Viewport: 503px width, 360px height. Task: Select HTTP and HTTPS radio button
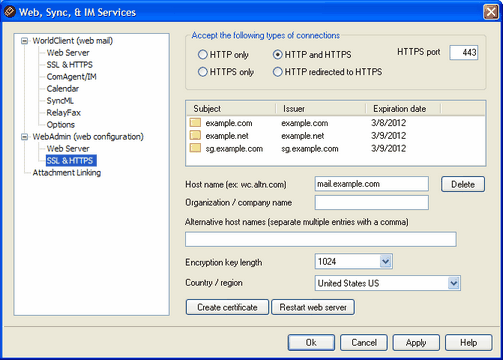coord(278,54)
